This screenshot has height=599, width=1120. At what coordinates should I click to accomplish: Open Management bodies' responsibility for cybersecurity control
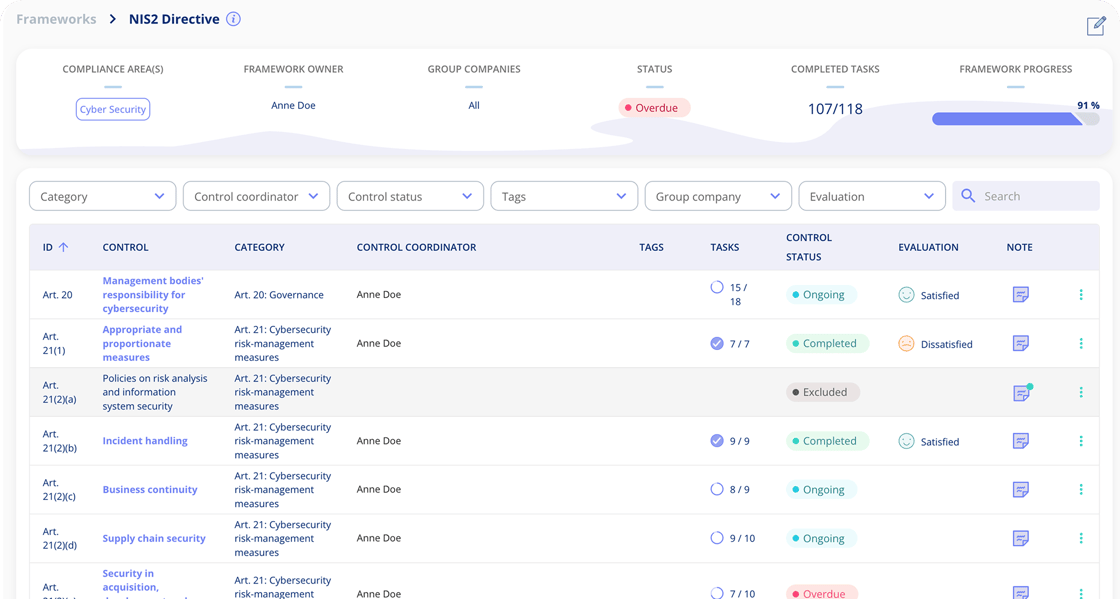tap(153, 295)
